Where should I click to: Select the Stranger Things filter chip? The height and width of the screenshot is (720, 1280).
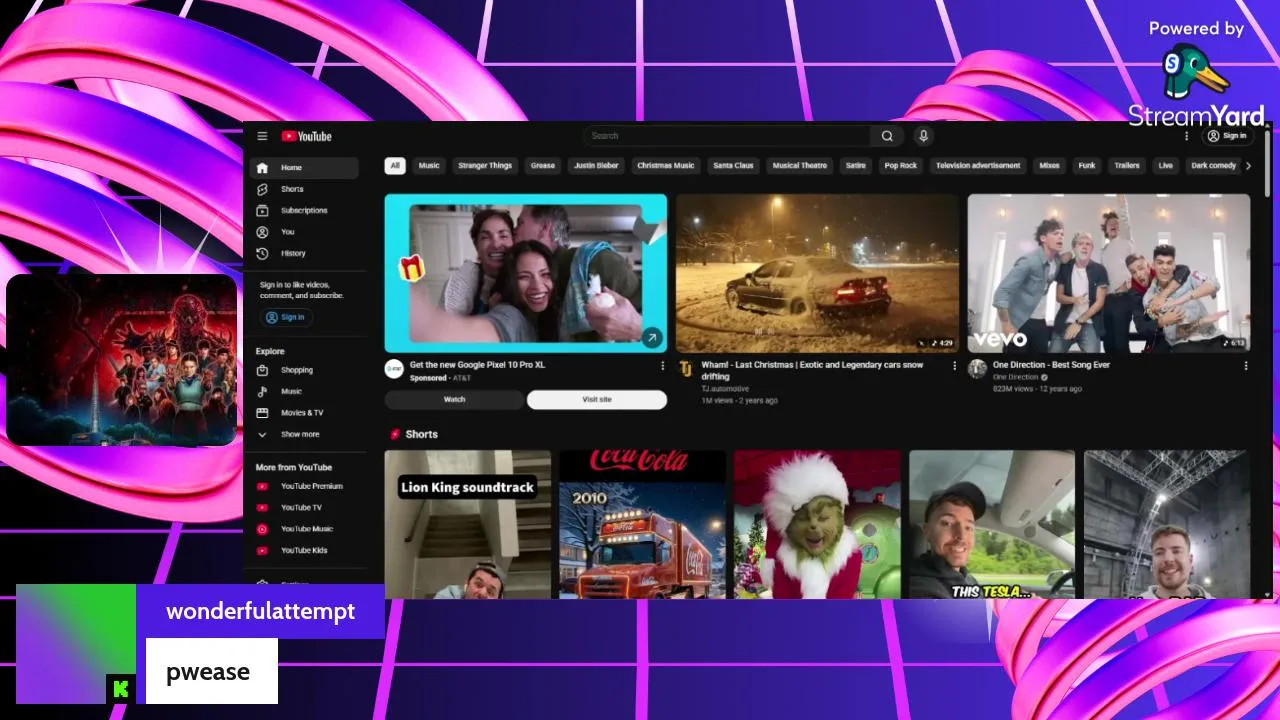coord(485,166)
